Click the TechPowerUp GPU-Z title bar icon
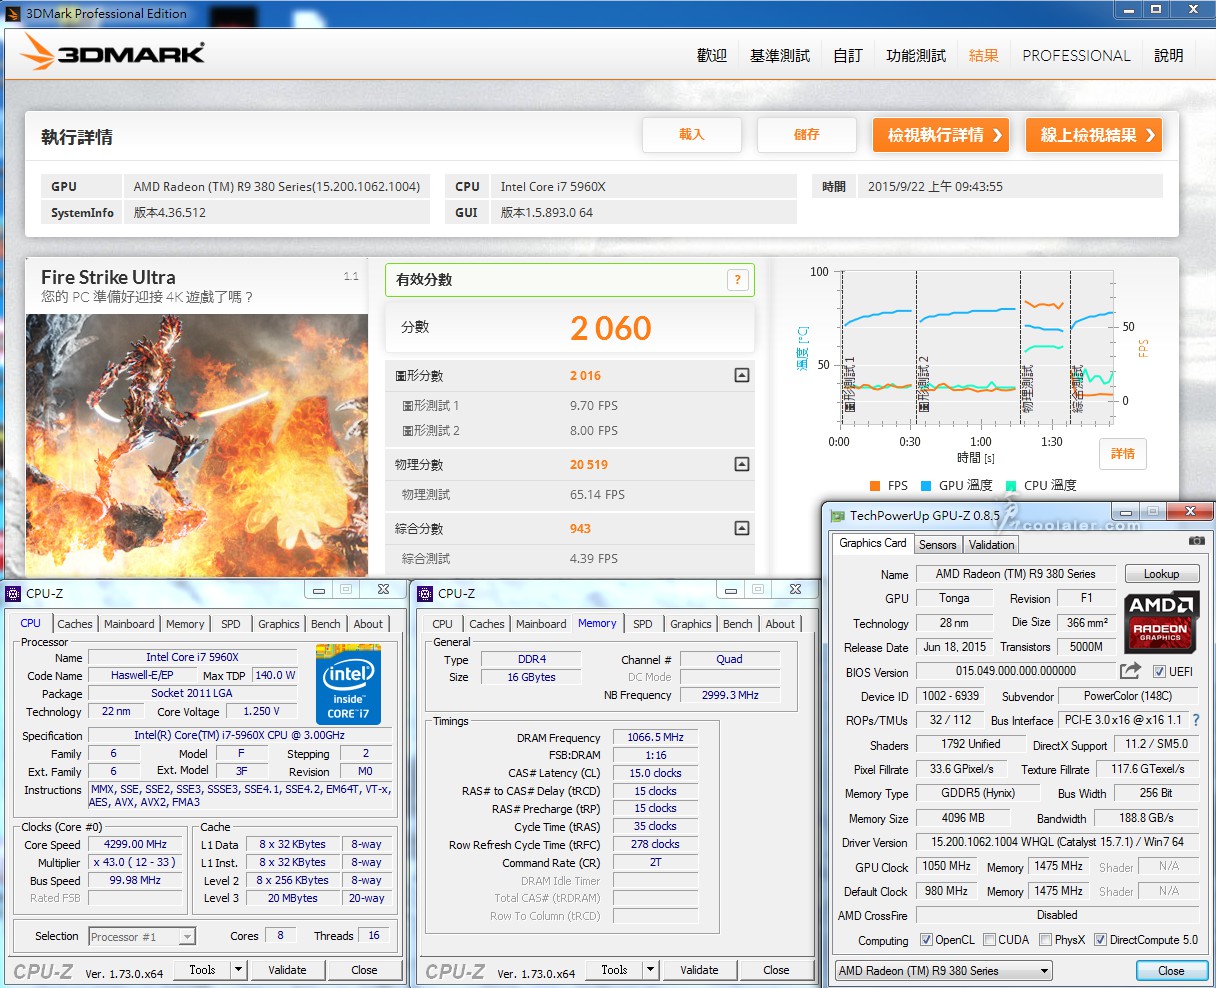 coord(838,516)
